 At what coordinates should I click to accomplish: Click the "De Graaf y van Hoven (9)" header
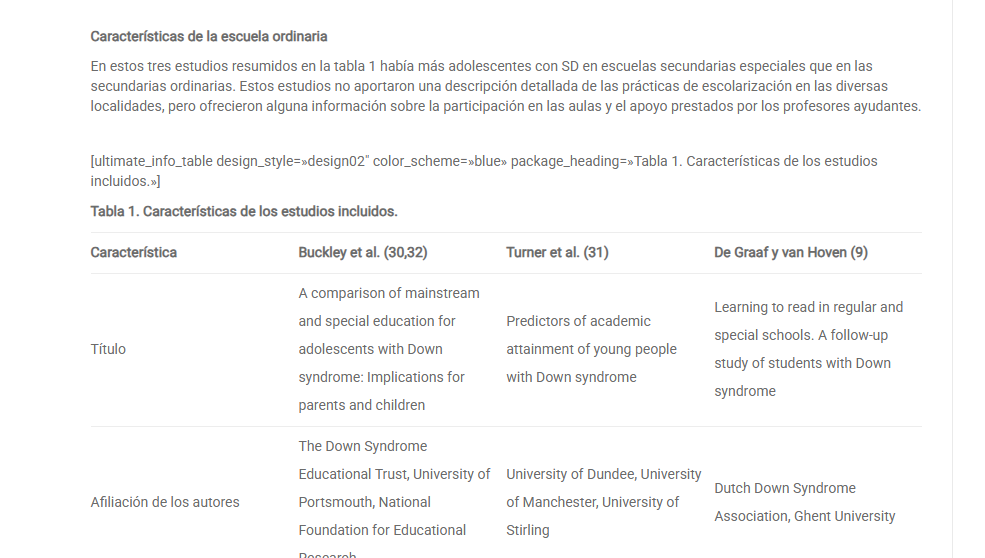[791, 252]
